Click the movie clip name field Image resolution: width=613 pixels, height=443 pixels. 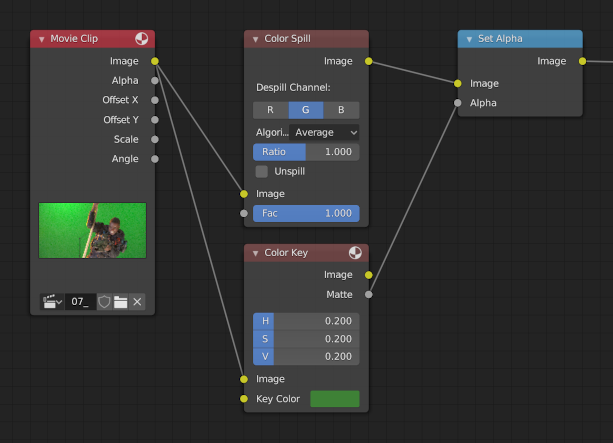tap(80, 301)
